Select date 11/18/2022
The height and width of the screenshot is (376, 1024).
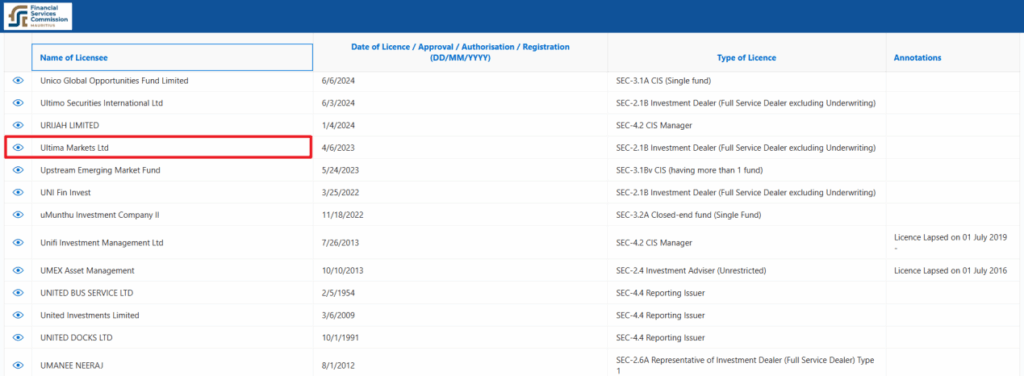click(x=342, y=215)
